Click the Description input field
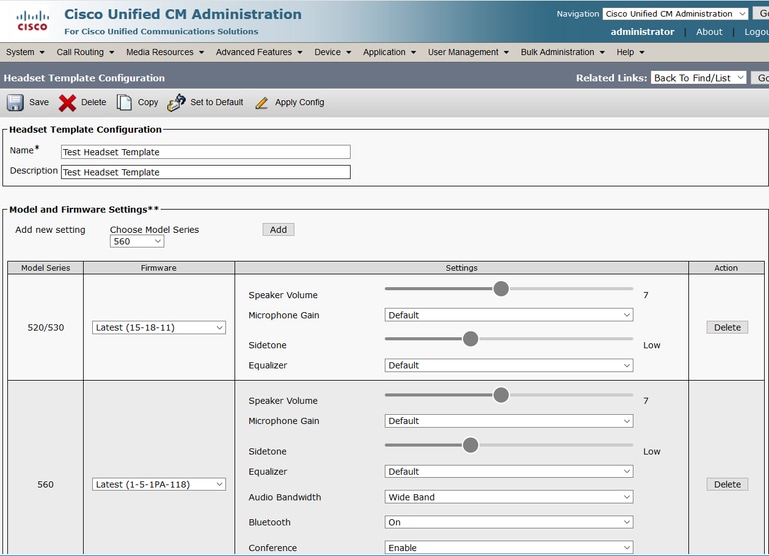 (x=205, y=172)
